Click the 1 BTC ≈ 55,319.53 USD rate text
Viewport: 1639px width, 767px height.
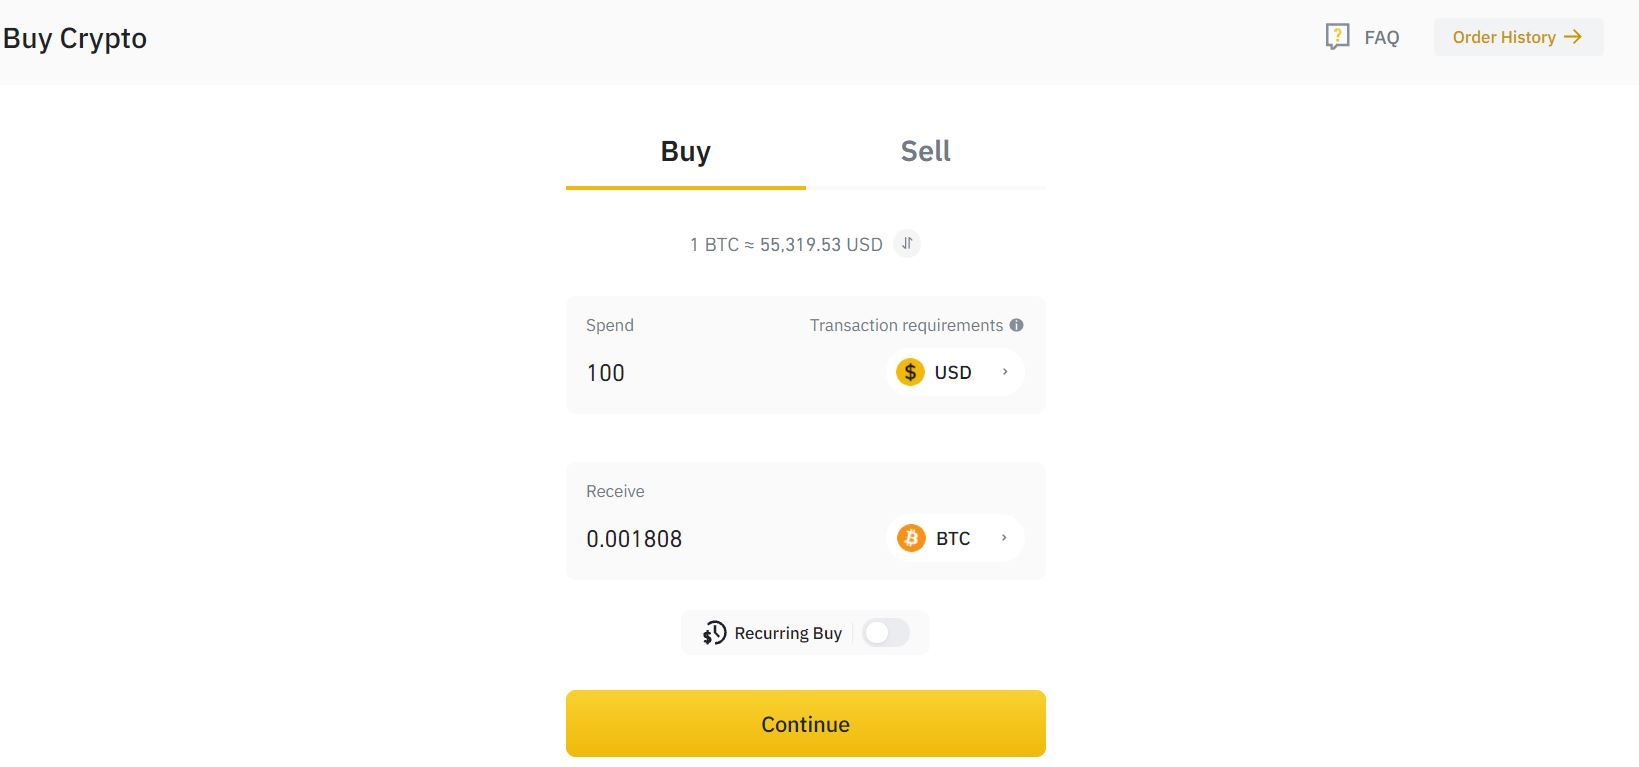786,244
